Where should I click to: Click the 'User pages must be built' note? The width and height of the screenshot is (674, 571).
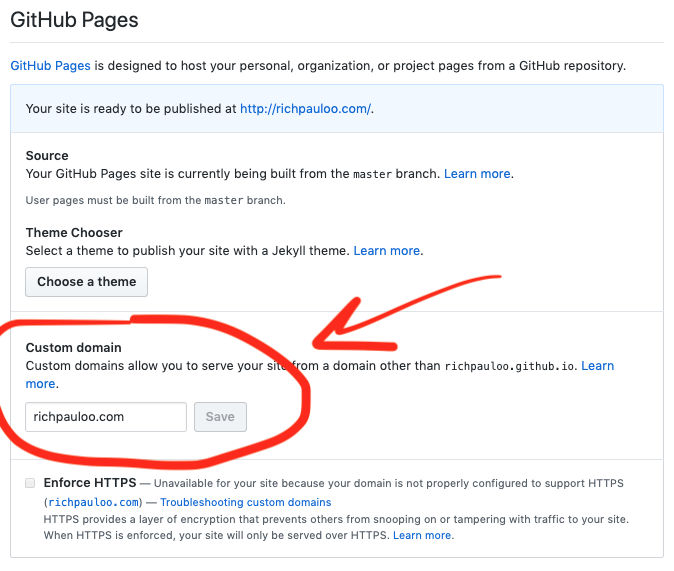pyautogui.click(x=155, y=200)
